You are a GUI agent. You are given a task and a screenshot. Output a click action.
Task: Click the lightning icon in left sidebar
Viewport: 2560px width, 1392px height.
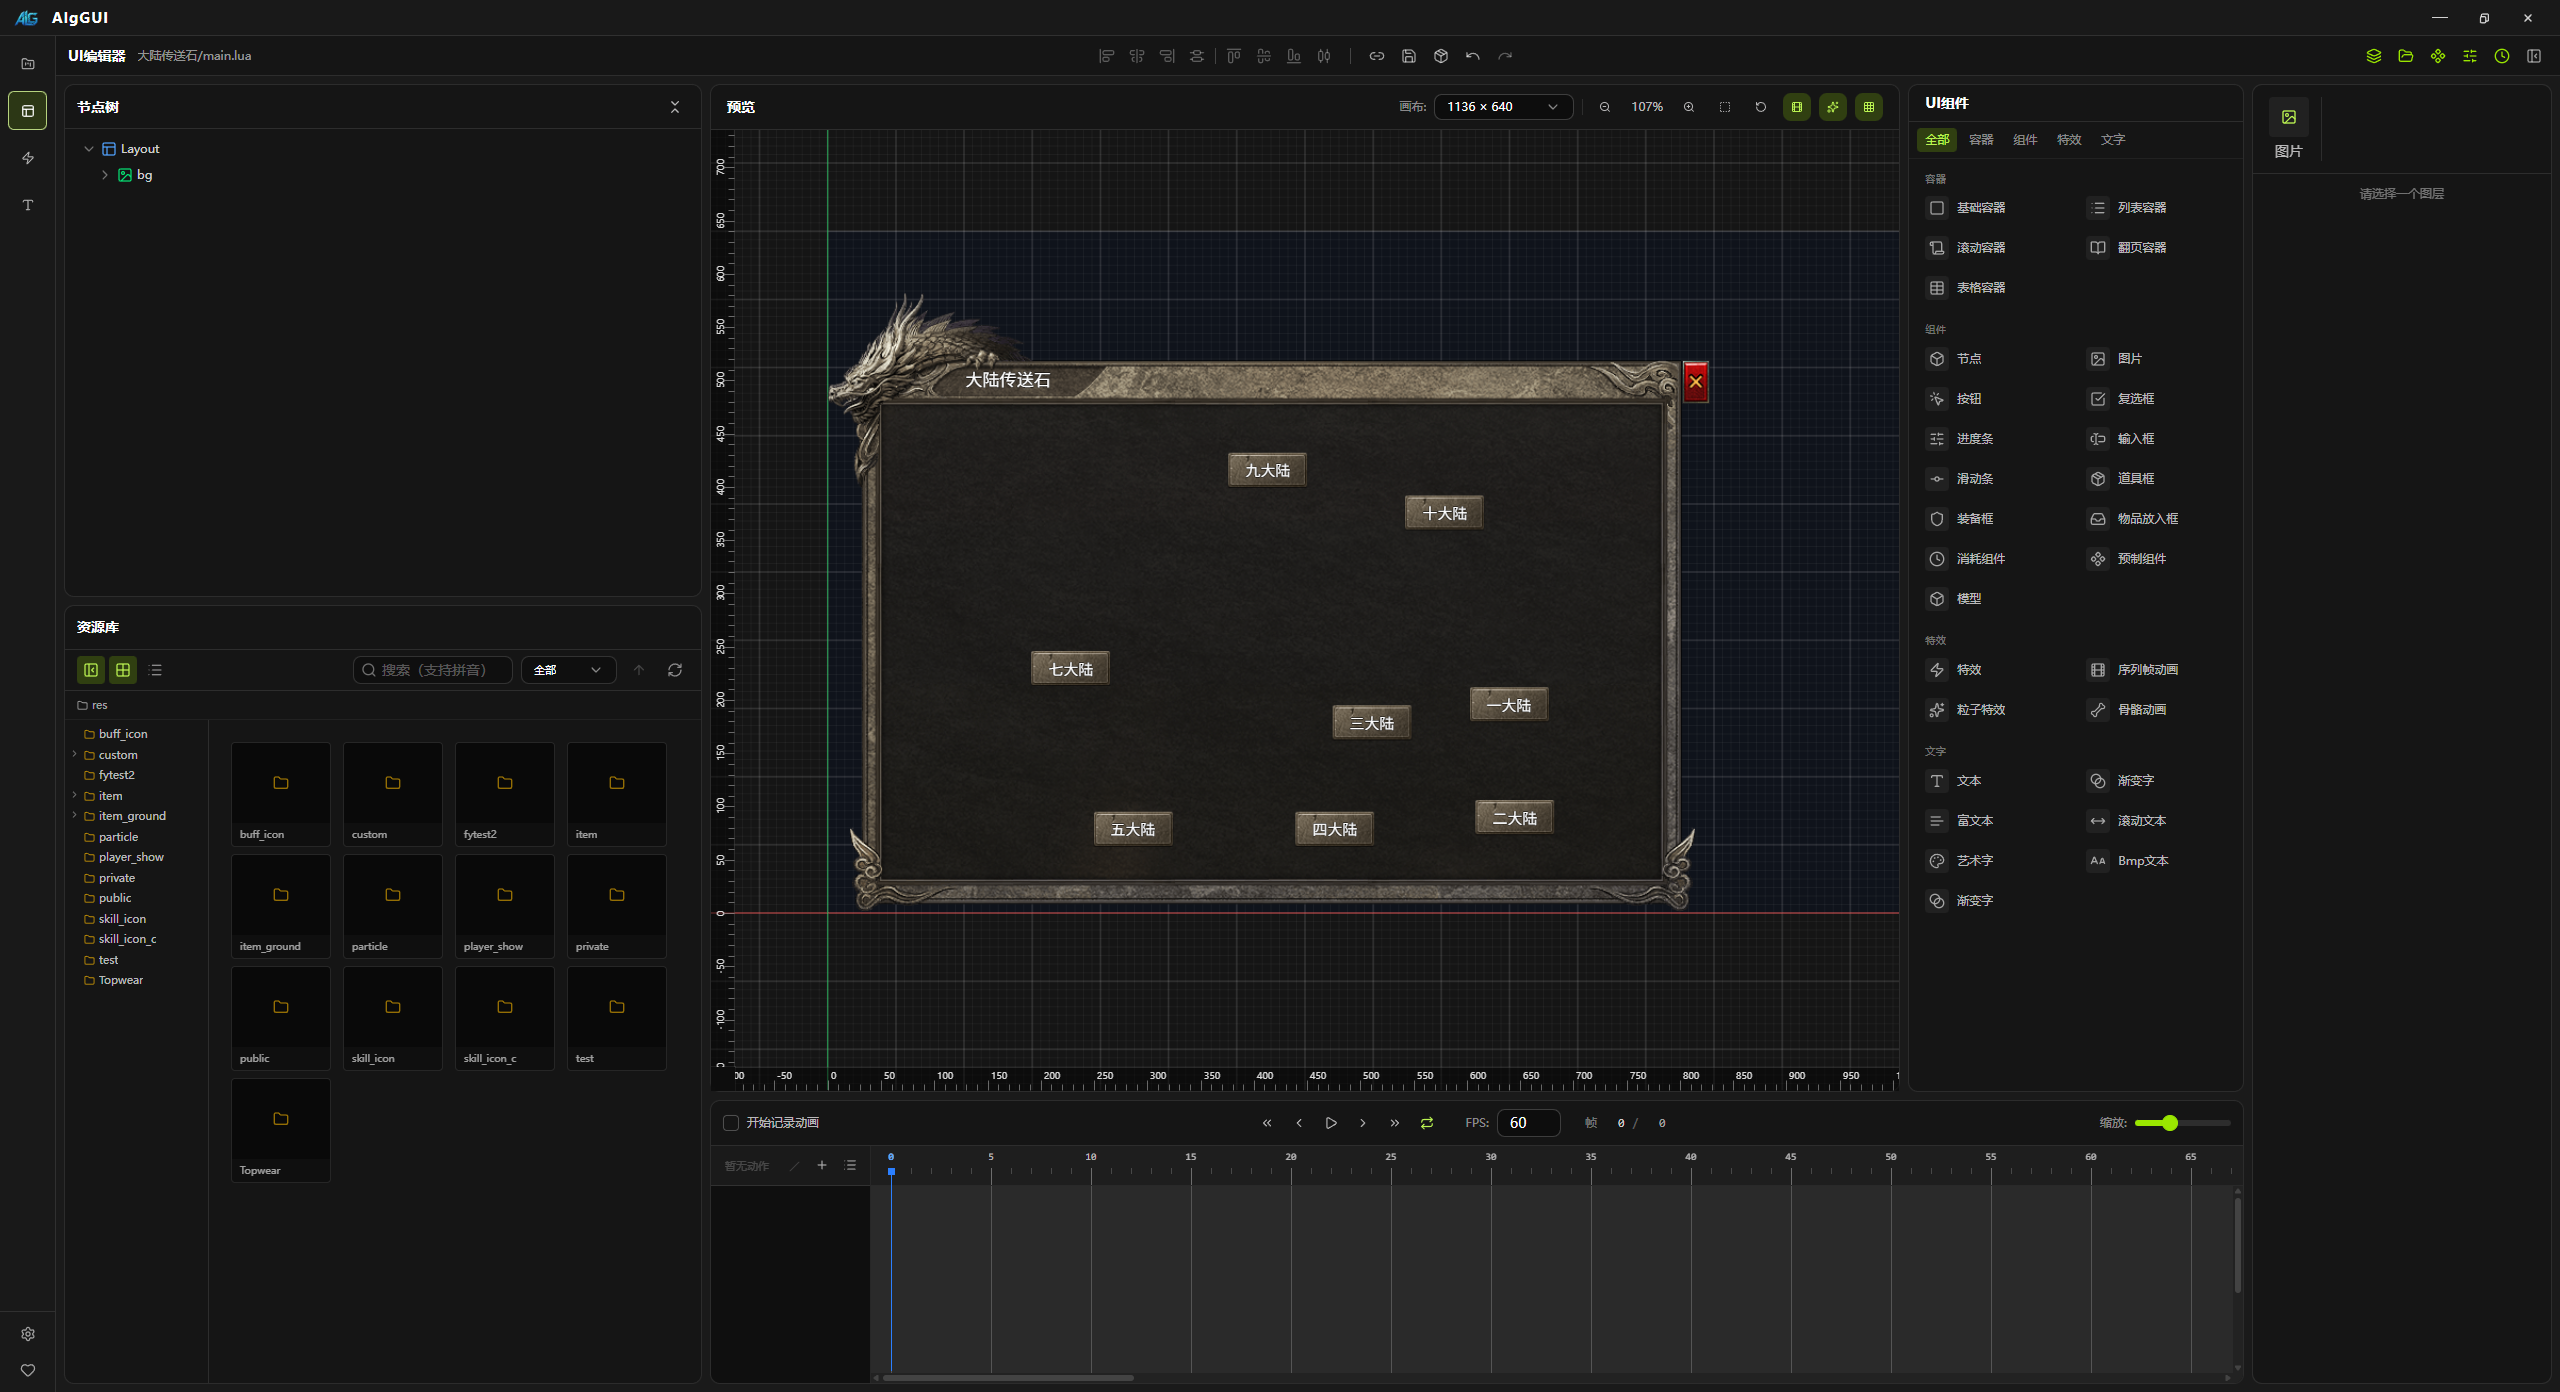tap(28, 158)
